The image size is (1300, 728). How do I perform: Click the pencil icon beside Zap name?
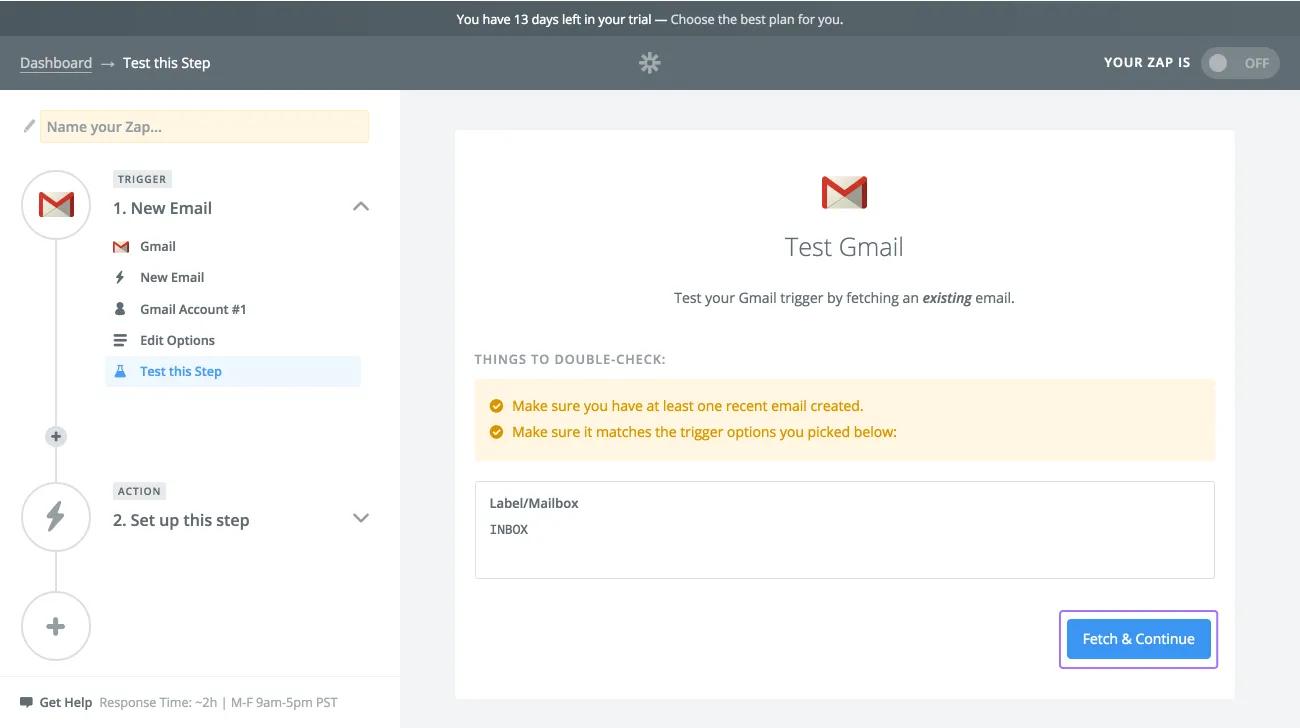tap(29, 127)
